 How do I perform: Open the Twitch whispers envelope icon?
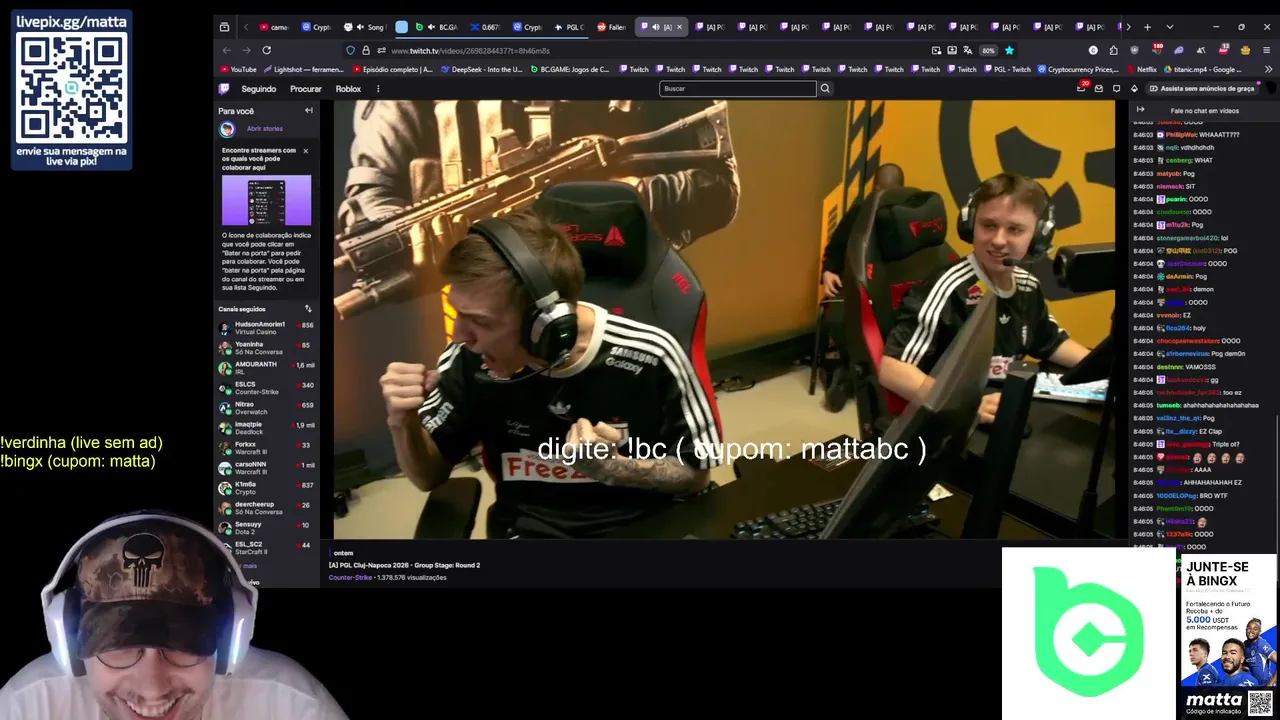[1099, 89]
